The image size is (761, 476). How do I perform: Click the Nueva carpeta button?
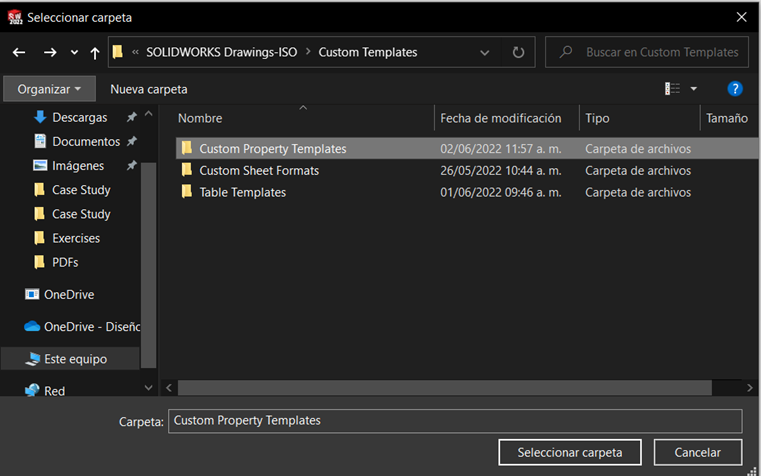pyautogui.click(x=149, y=89)
